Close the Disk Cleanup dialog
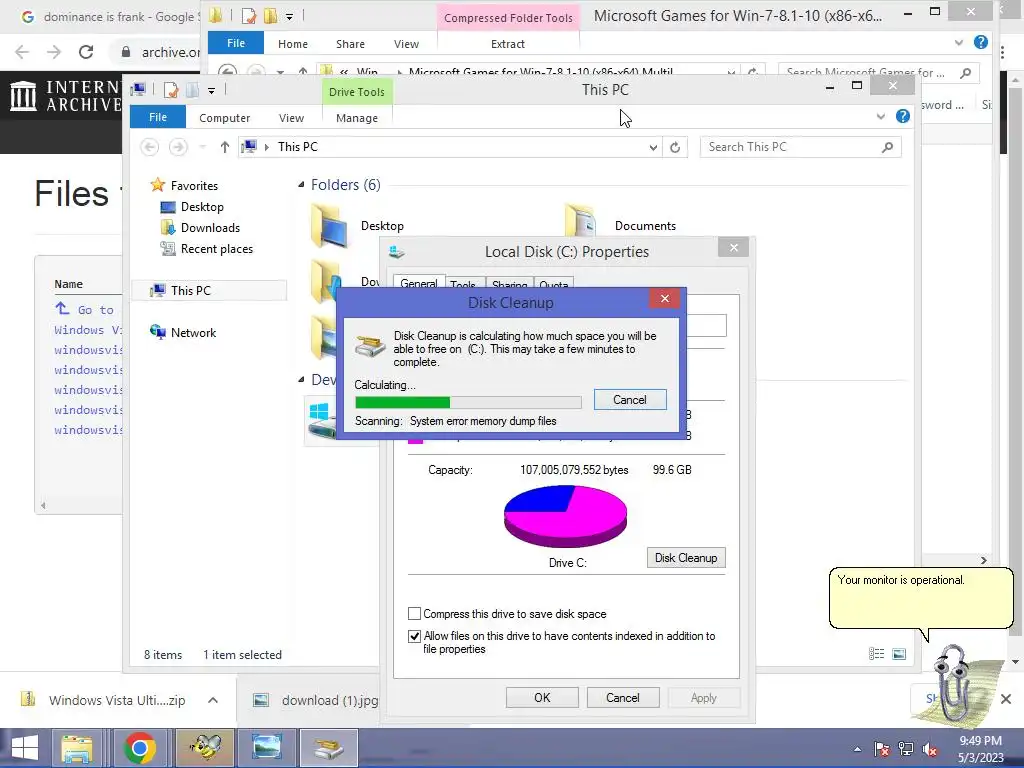Screen dimensions: 1024x768 [x=664, y=298]
